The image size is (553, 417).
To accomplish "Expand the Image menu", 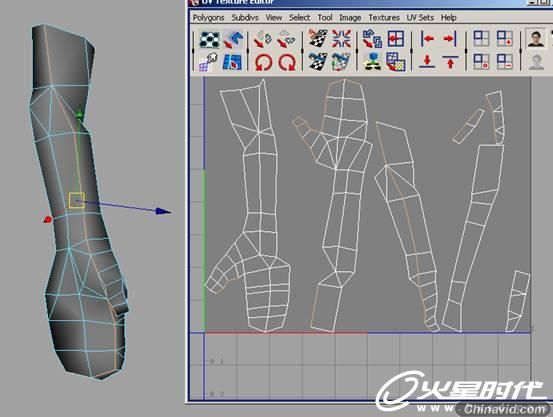I will click(350, 18).
